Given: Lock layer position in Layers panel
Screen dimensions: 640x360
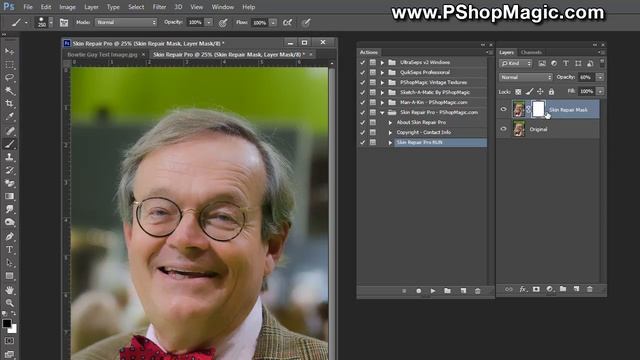Looking at the screenshot, I should click(540, 92).
